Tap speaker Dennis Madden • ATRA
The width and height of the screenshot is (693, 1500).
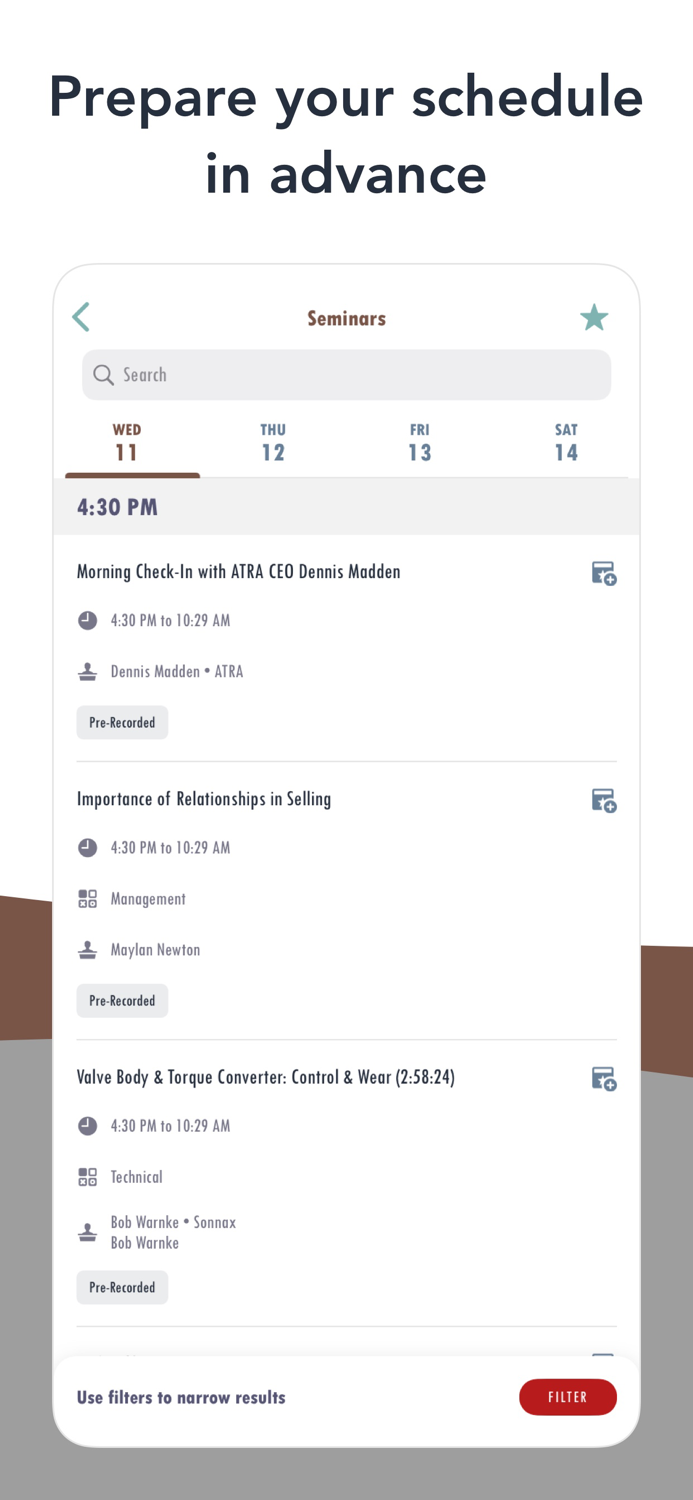[177, 672]
